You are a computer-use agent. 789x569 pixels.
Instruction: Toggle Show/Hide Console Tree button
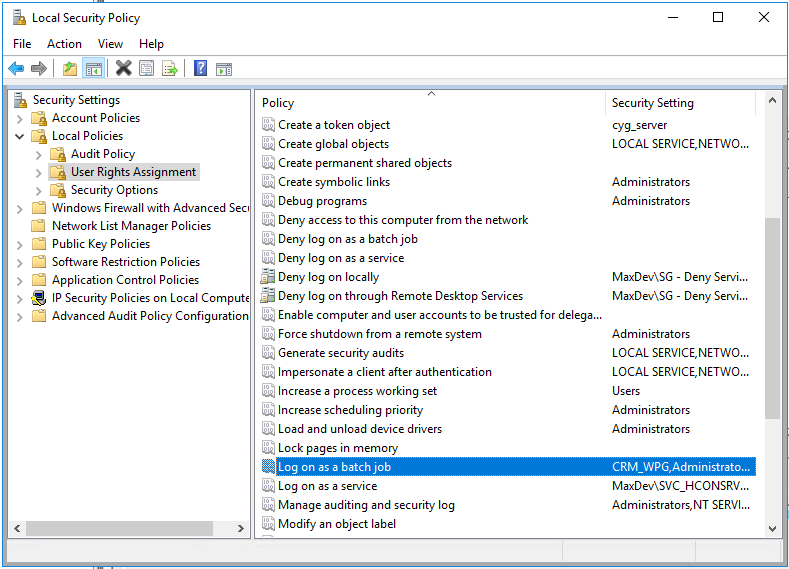click(93, 69)
